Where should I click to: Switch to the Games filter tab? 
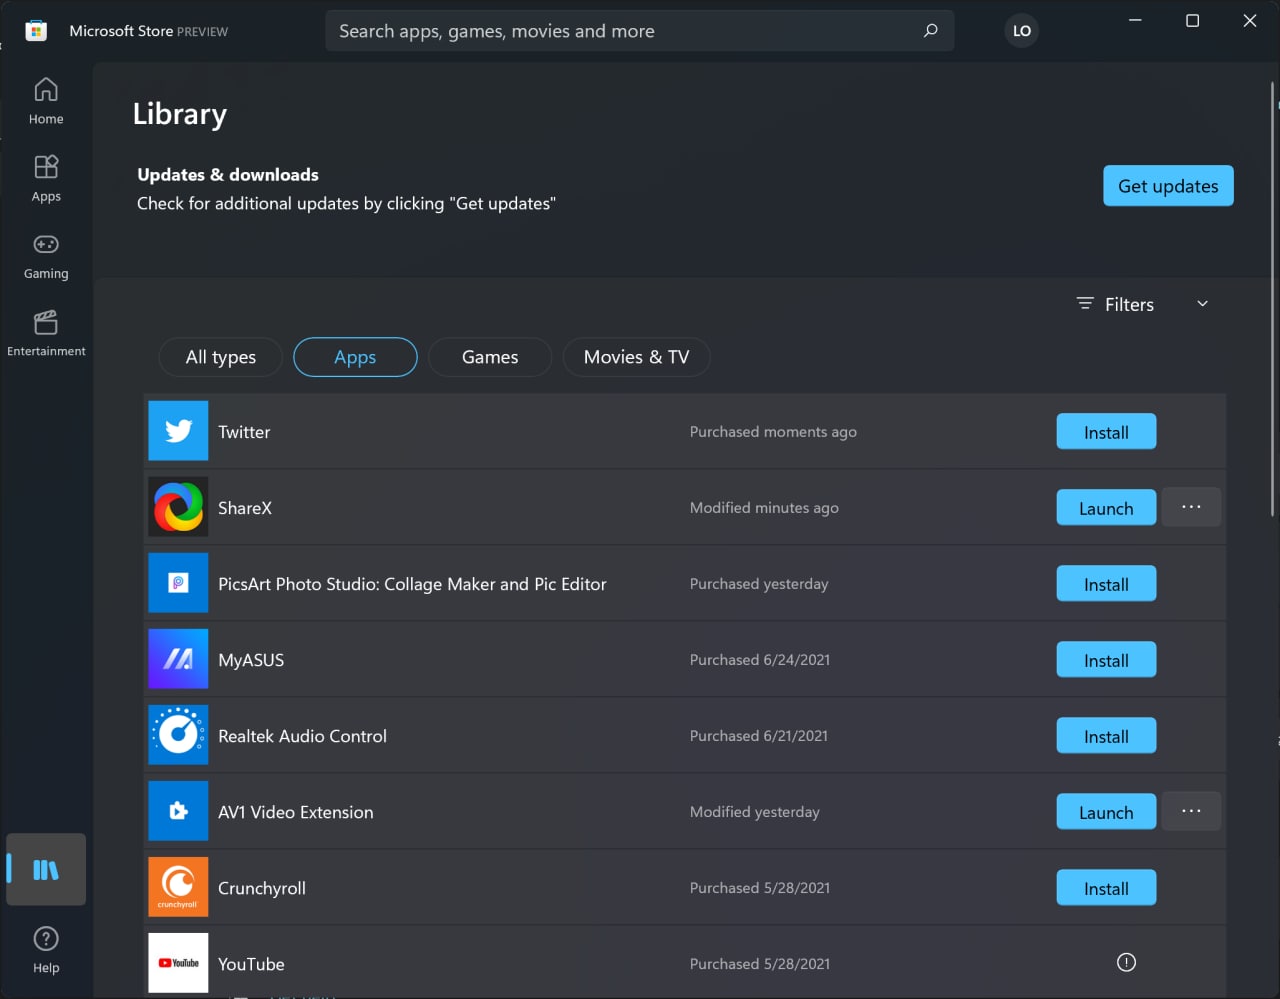tap(490, 357)
